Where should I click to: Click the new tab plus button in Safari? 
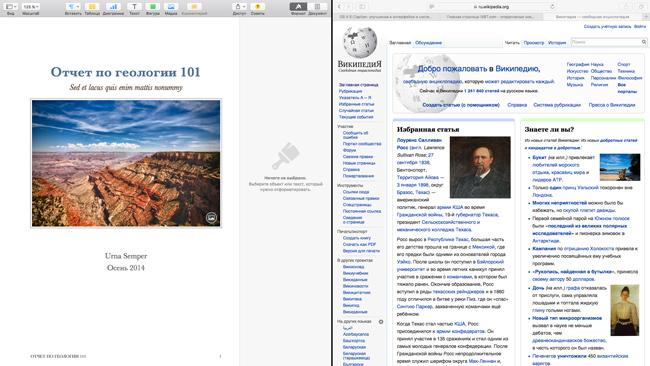(645, 17)
